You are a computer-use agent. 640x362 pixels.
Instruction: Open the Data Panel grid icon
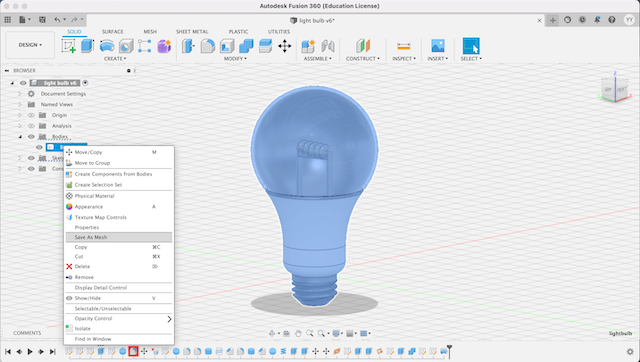point(8,20)
